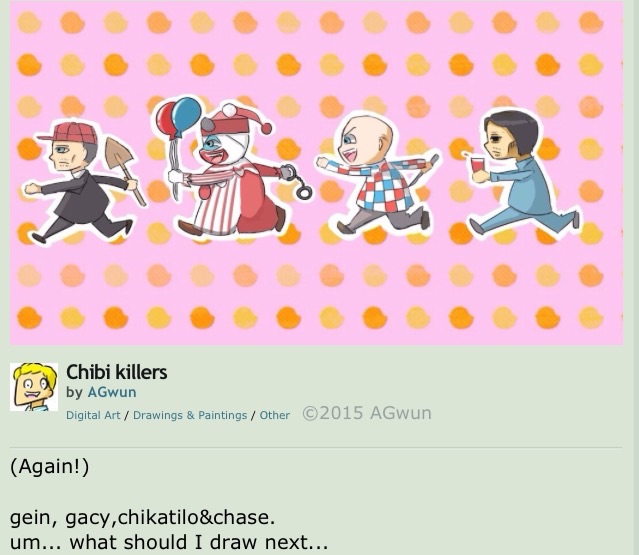Image resolution: width=639 pixels, height=555 pixels.
Task: Click the red and blue balloons
Action: click(178, 117)
